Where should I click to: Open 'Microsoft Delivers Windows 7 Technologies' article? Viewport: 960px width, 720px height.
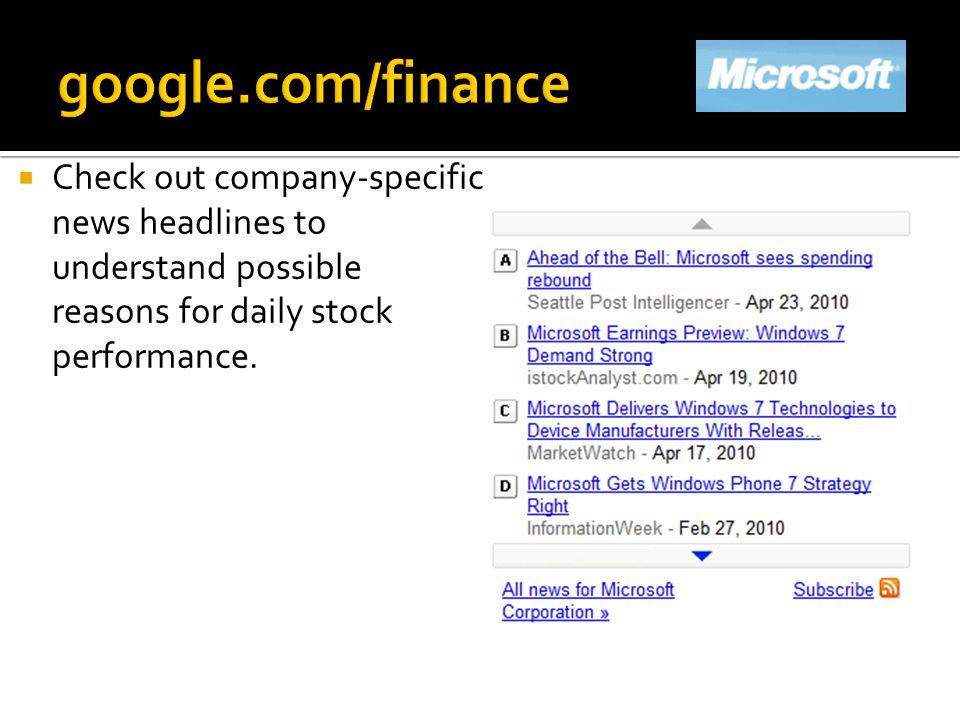(711, 419)
